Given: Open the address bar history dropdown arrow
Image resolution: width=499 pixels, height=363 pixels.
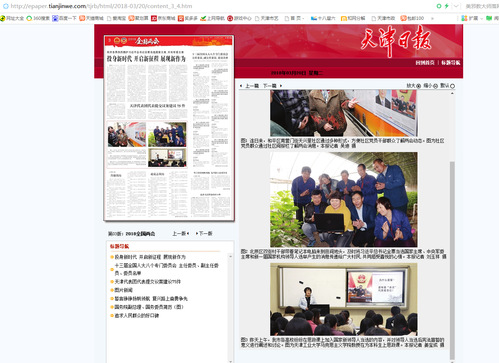Looking at the screenshot, I should [x=456, y=6].
